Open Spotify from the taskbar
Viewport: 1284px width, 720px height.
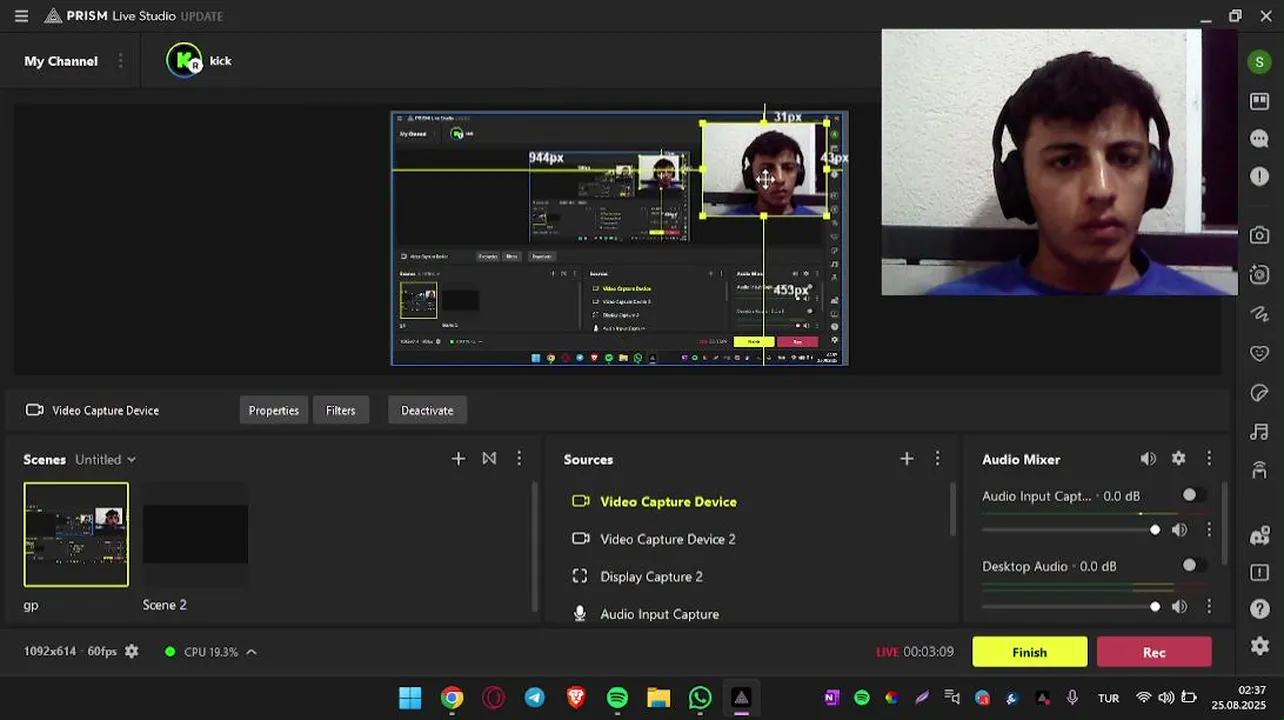pos(617,698)
